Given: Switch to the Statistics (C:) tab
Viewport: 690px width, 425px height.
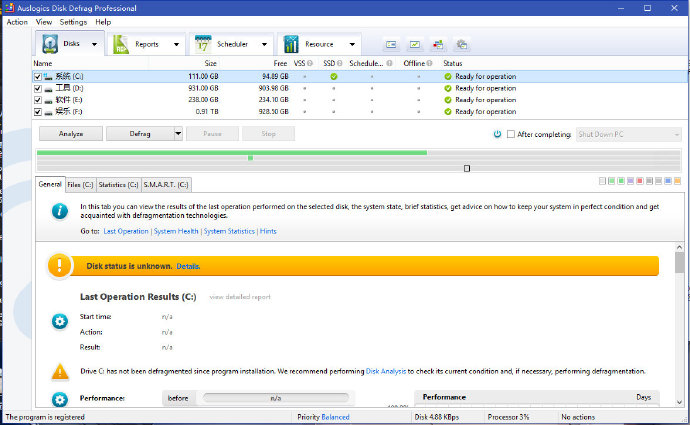Looking at the screenshot, I should (x=118, y=185).
